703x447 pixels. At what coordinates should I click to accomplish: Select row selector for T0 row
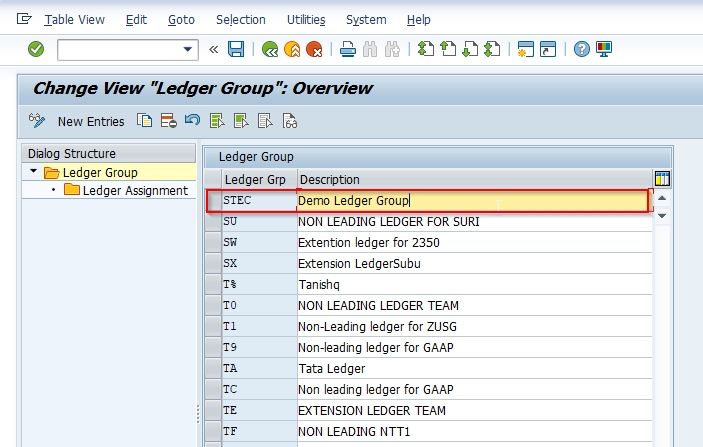(213, 306)
